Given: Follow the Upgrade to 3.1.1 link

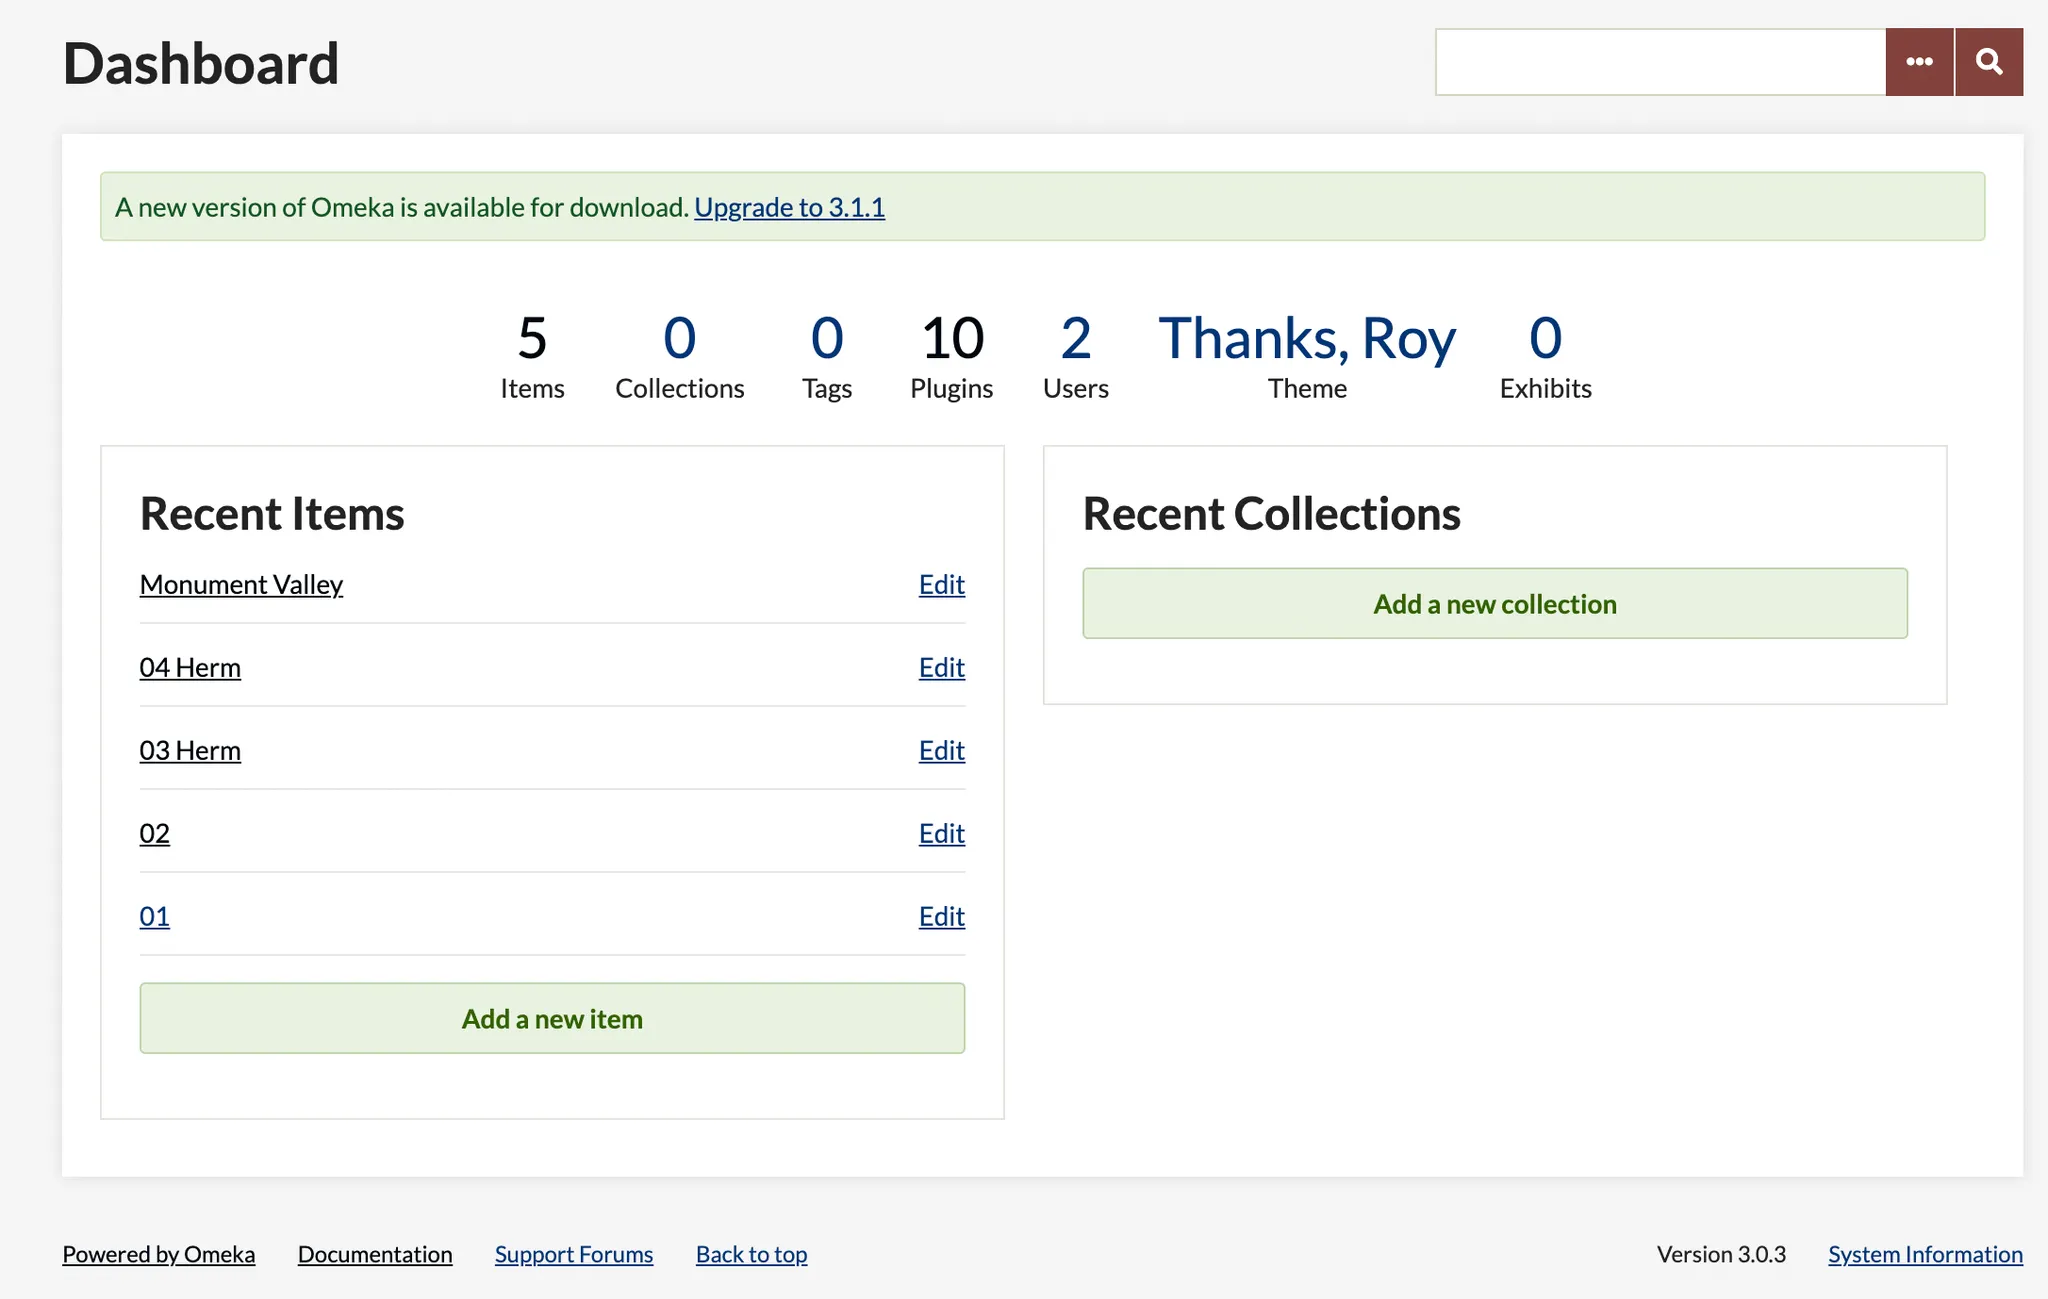Looking at the screenshot, I should coord(789,207).
